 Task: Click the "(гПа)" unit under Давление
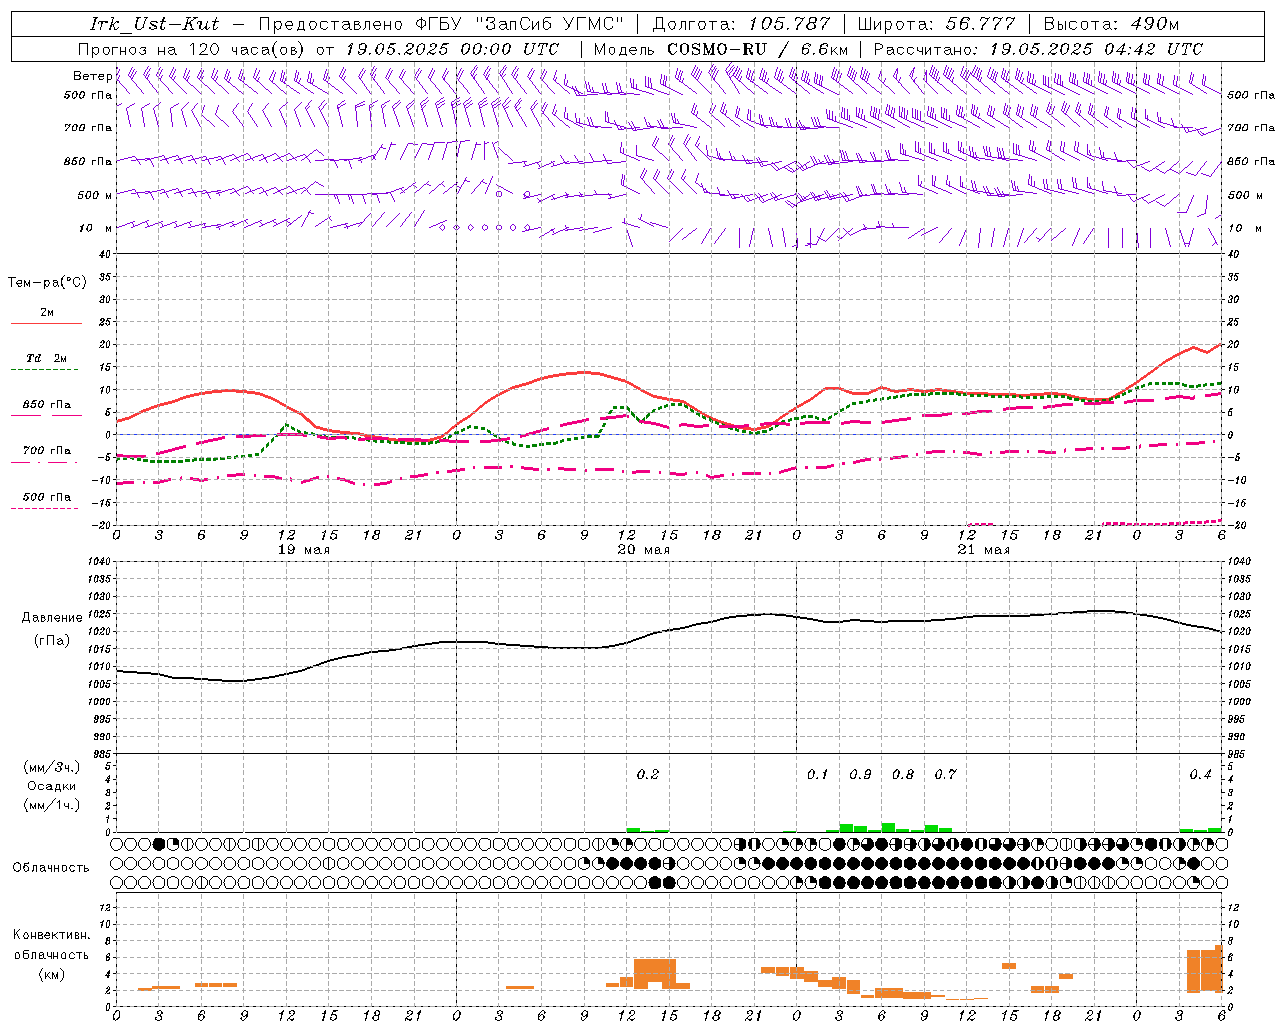click(51, 640)
